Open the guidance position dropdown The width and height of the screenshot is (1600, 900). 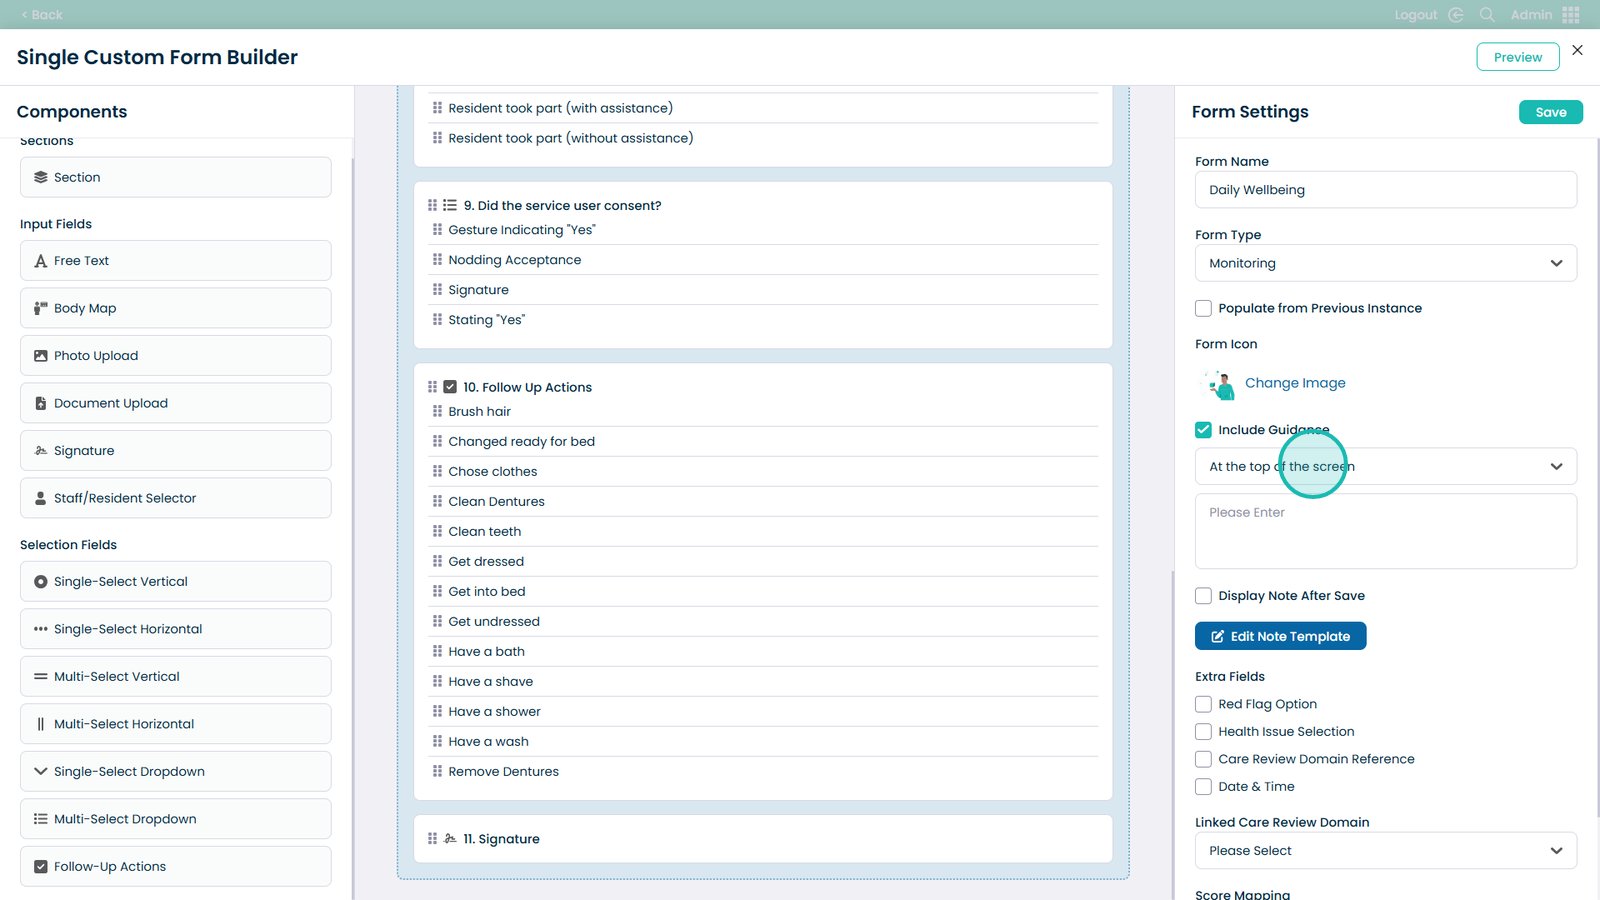[1386, 466]
